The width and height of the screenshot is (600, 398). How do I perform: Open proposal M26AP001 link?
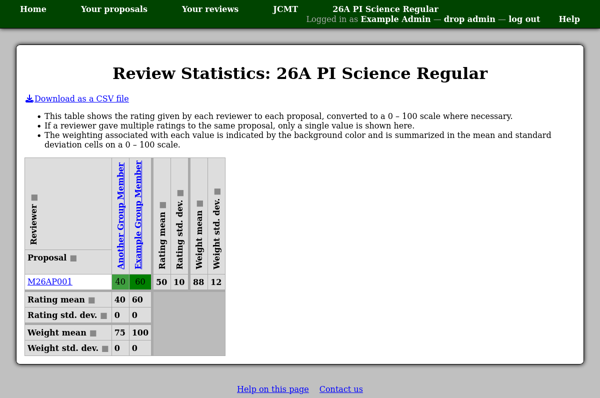50,282
